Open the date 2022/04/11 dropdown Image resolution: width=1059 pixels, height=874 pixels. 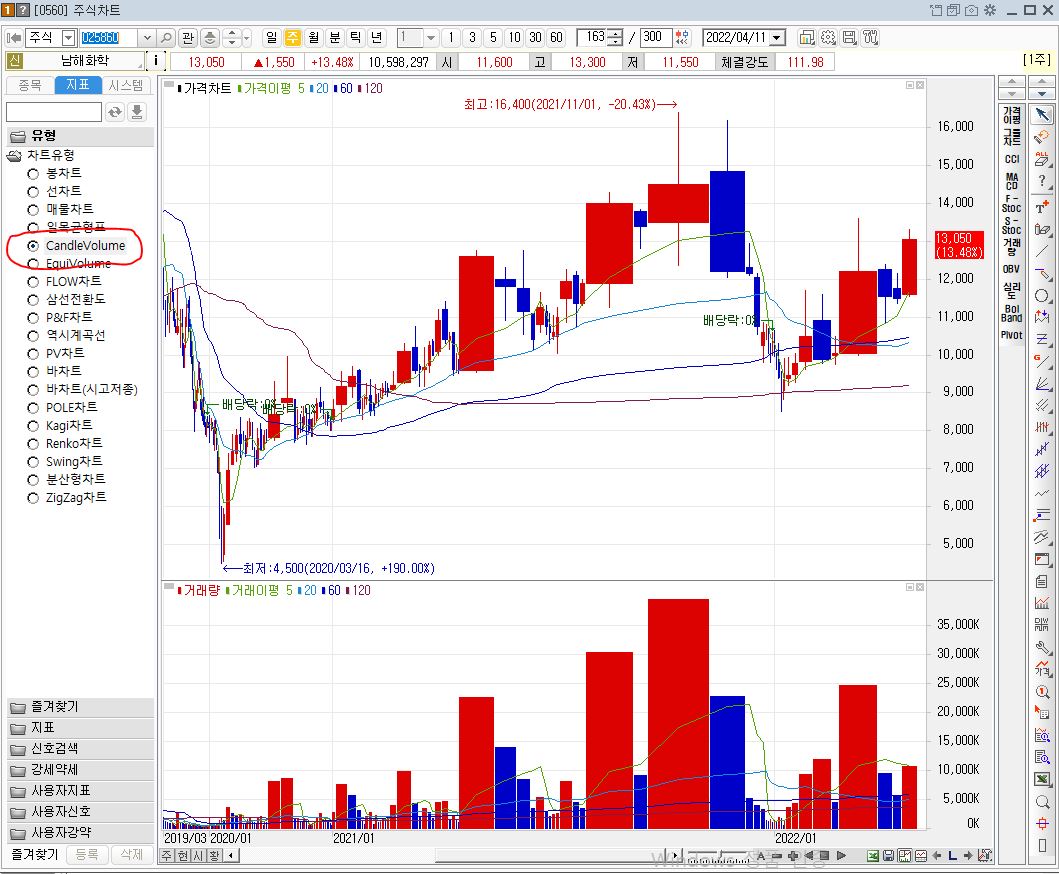[x=777, y=38]
